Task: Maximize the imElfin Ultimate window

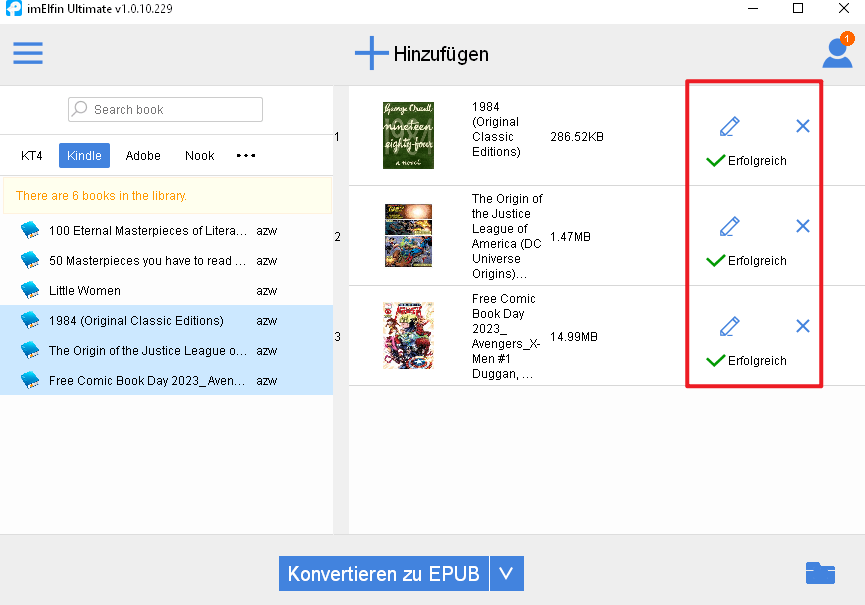Action: coord(798,8)
